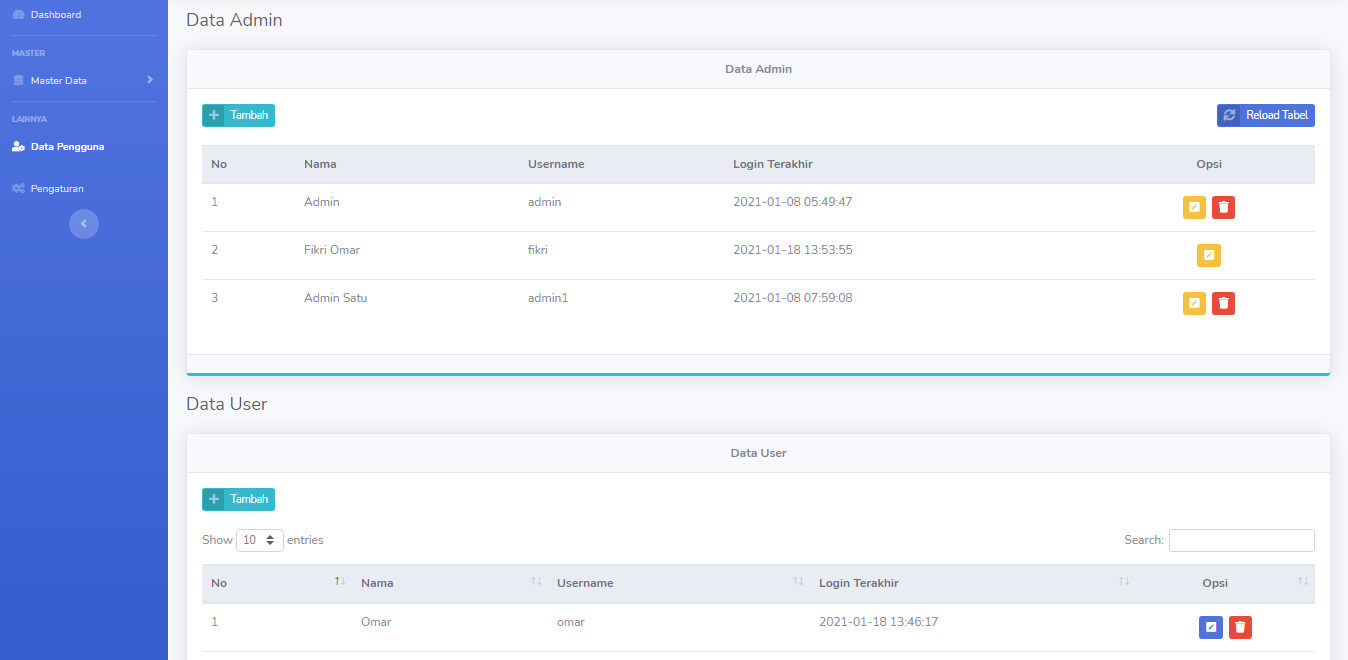Click the Data Pengguna users icon
Screen dimensions: 1348x660
coord(18,146)
